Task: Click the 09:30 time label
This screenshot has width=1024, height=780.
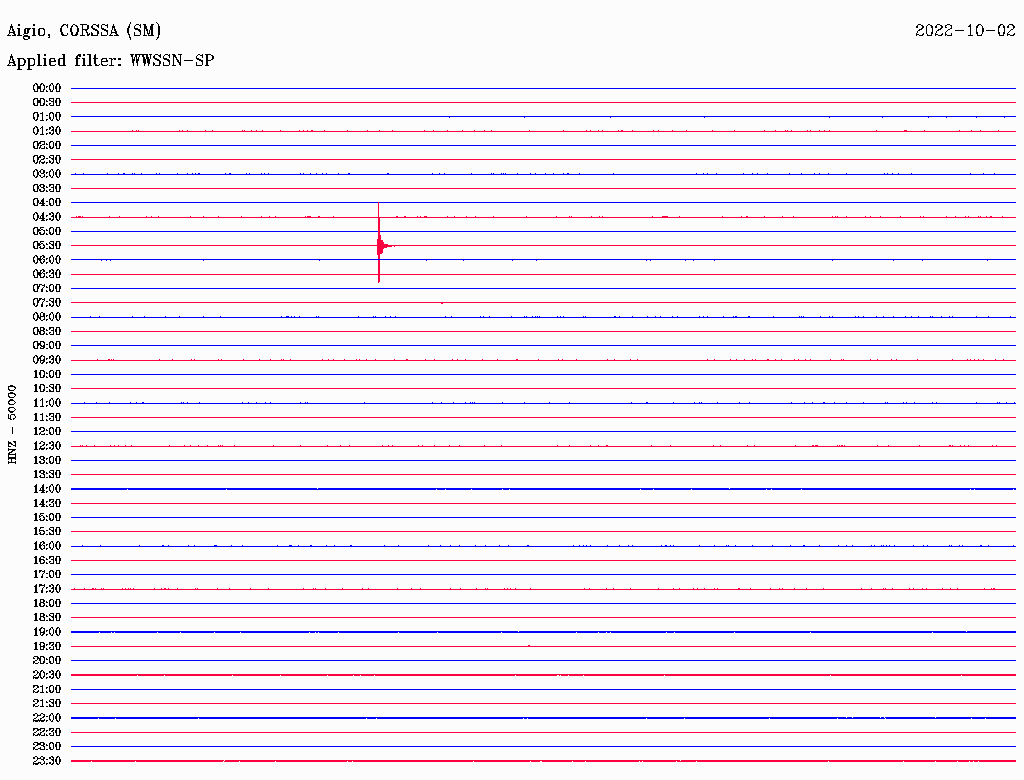Action: click(47, 360)
